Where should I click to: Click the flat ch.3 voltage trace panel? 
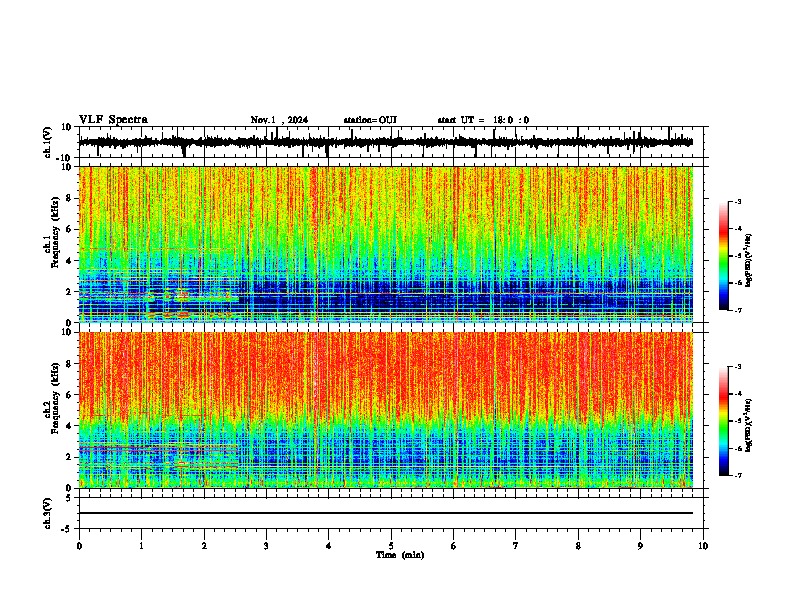[x=391, y=513]
